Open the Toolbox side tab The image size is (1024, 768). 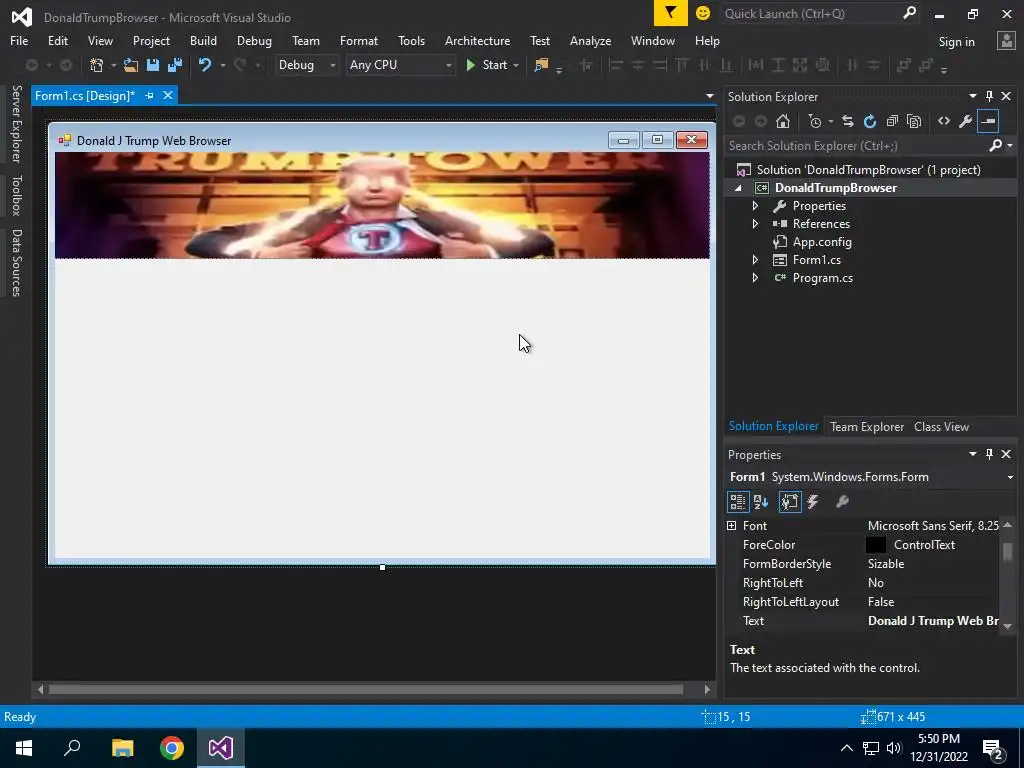point(16,195)
